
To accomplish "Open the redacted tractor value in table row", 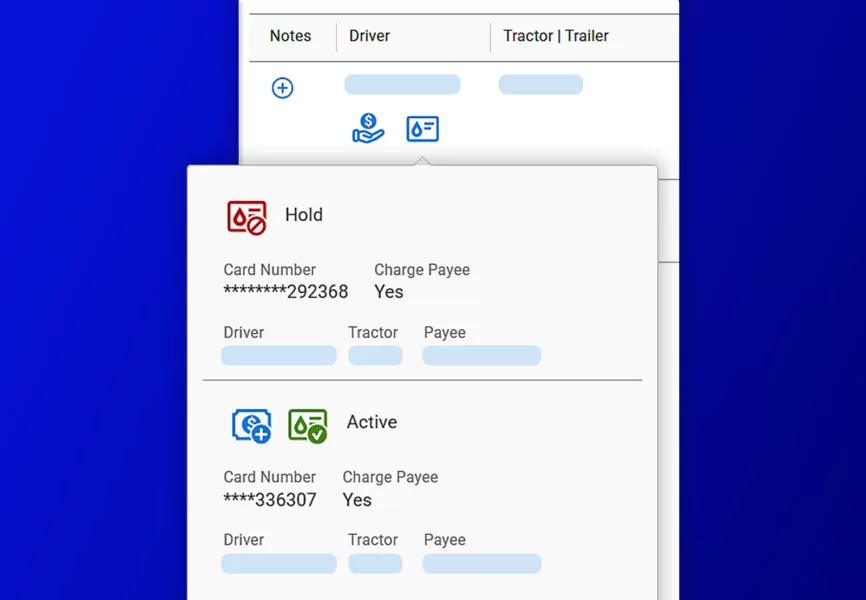I will pos(541,85).
